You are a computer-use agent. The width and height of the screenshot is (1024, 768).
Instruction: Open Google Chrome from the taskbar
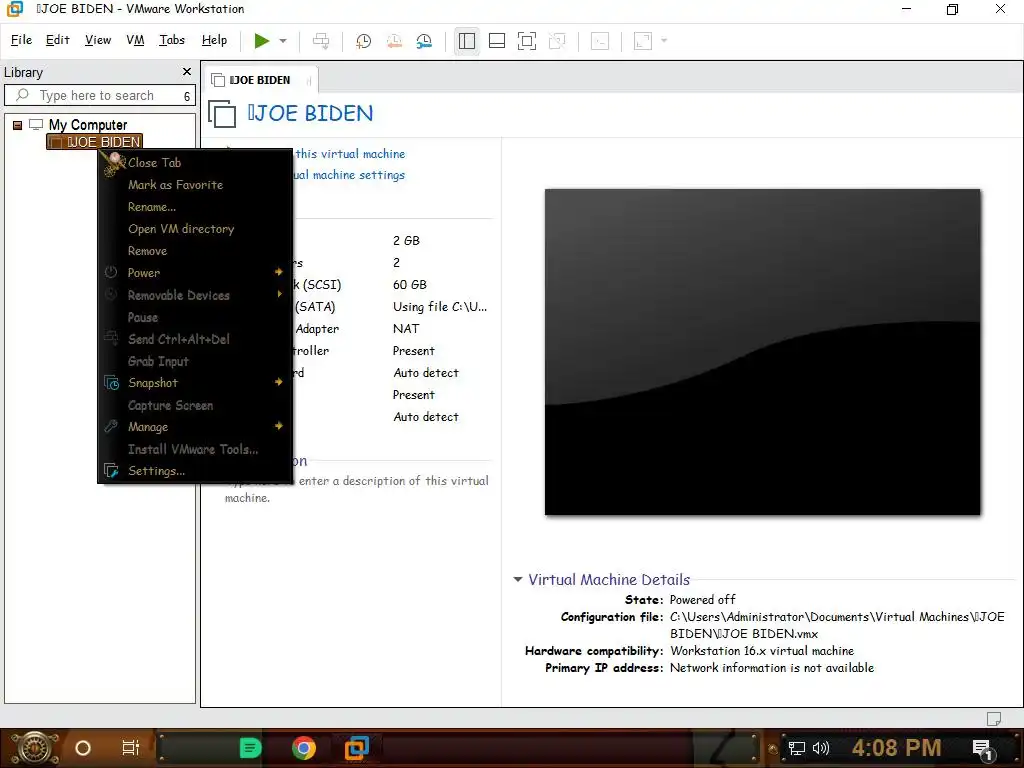(x=304, y=748)
